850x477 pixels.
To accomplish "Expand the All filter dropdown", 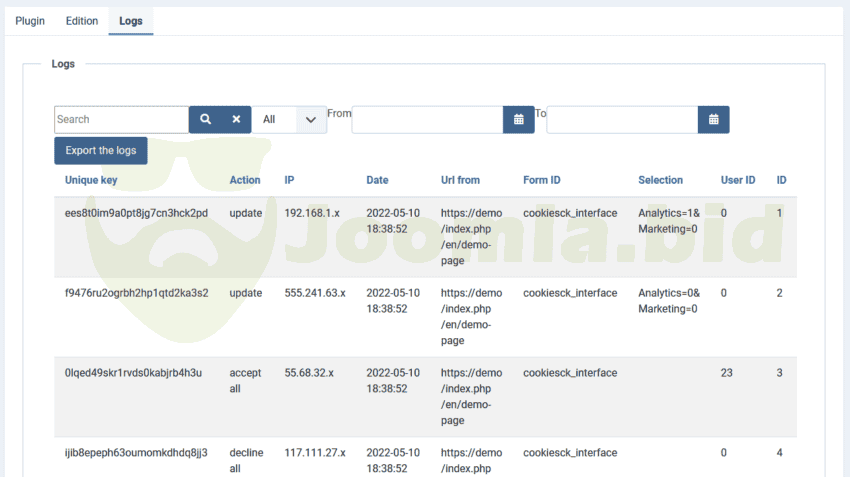I will point(289,120).
